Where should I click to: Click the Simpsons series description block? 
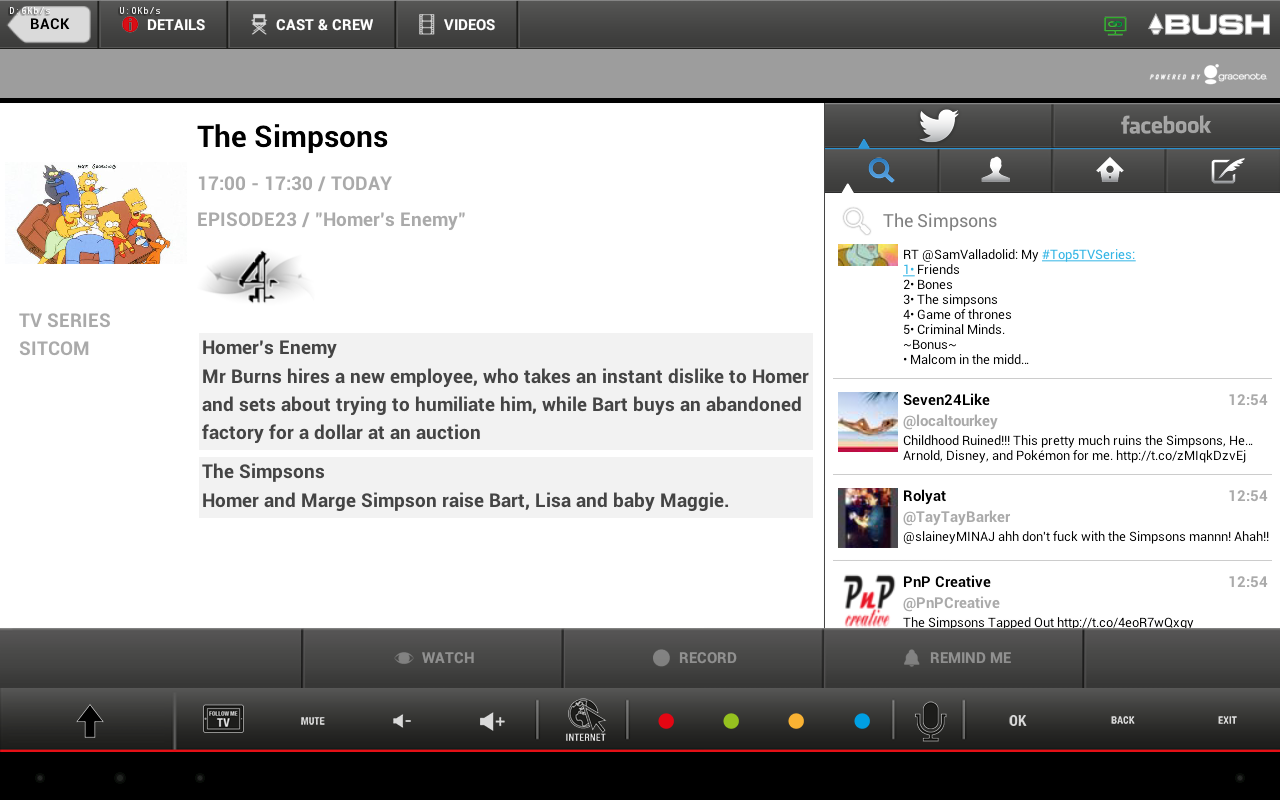coord(506,487)
